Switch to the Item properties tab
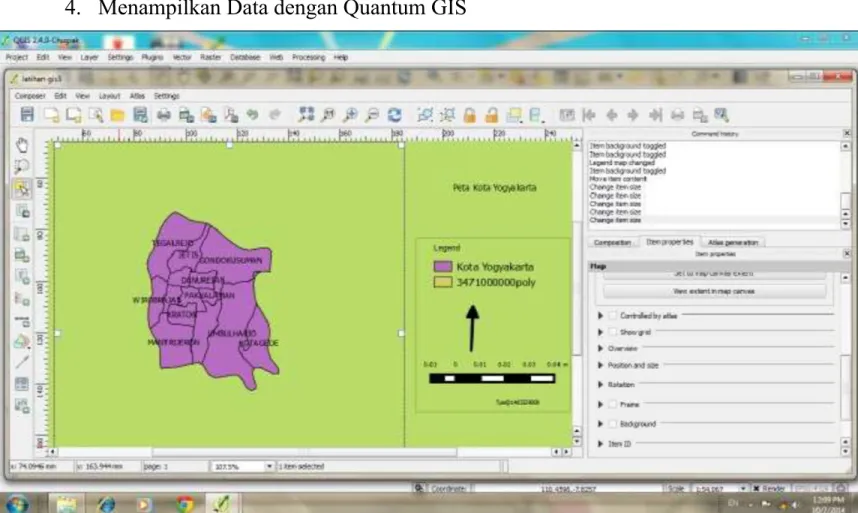 pos(669,242)
